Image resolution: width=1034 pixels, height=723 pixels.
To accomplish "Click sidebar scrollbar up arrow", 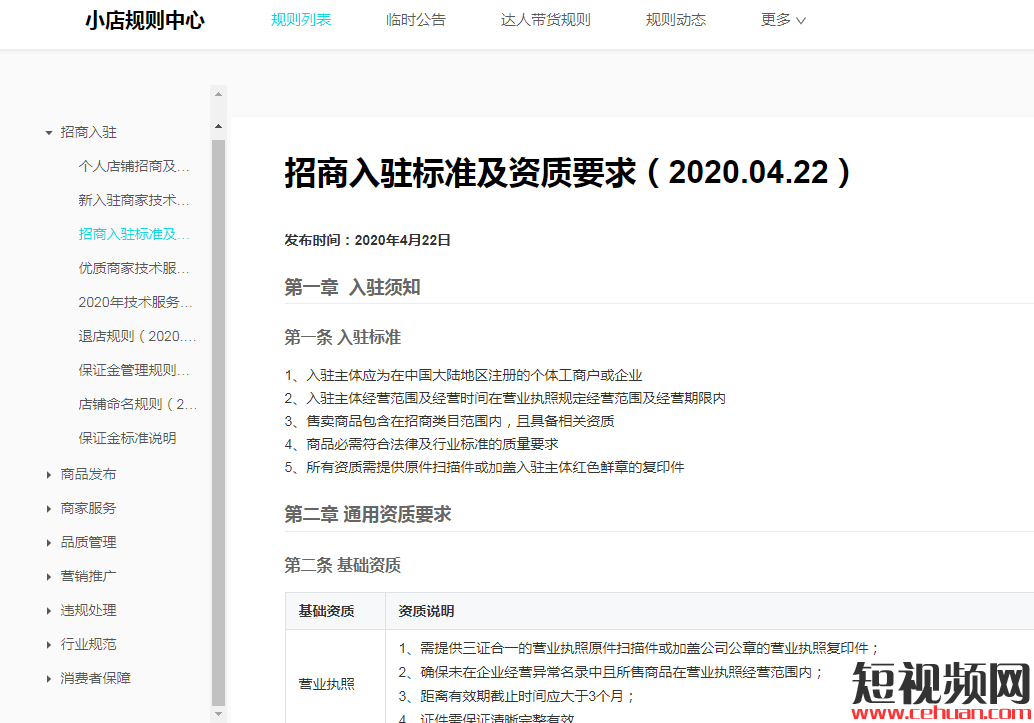I will tap(218, 126).
